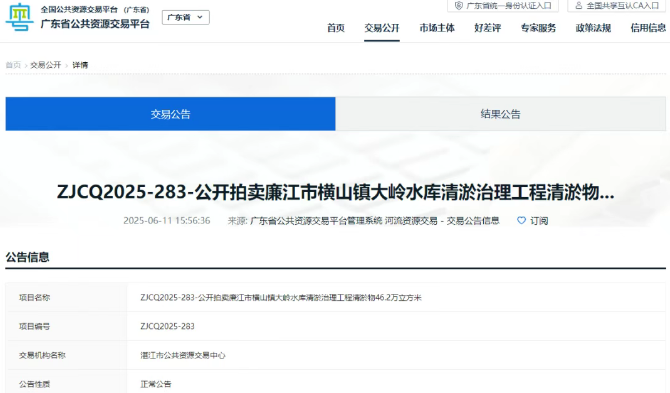
Task: Open the 好差评 navigation item
Action: [488, 28]
